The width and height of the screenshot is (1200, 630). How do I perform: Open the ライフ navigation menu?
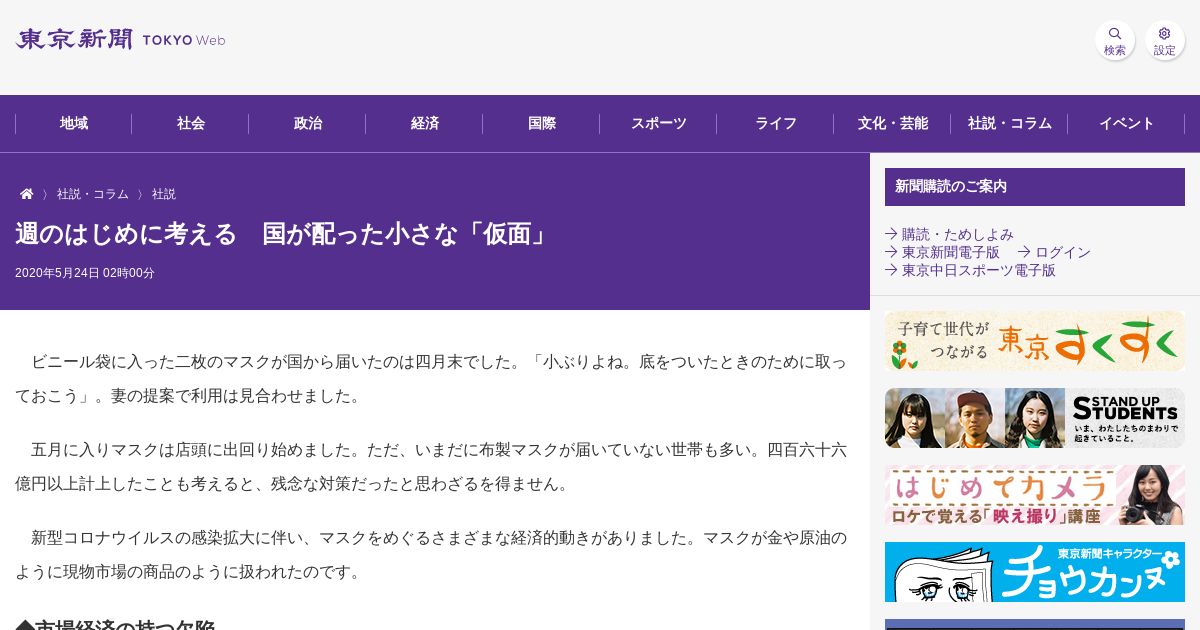click(x=776, y=124)
